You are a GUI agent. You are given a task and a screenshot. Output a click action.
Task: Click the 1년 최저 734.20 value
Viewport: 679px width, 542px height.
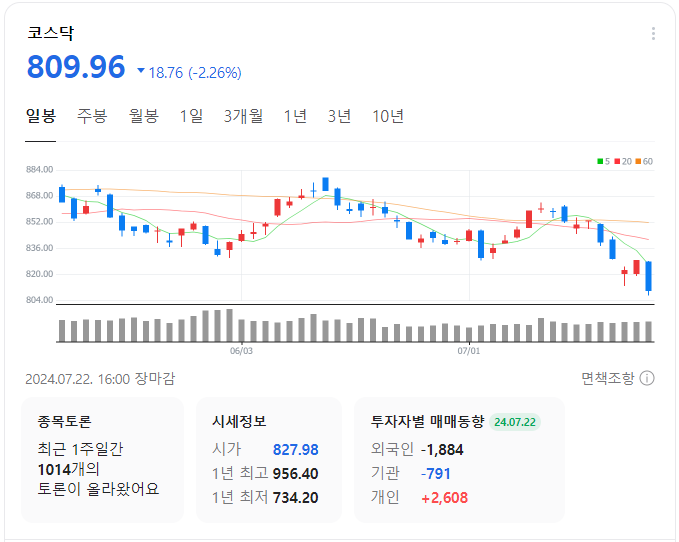click(296, 498)
